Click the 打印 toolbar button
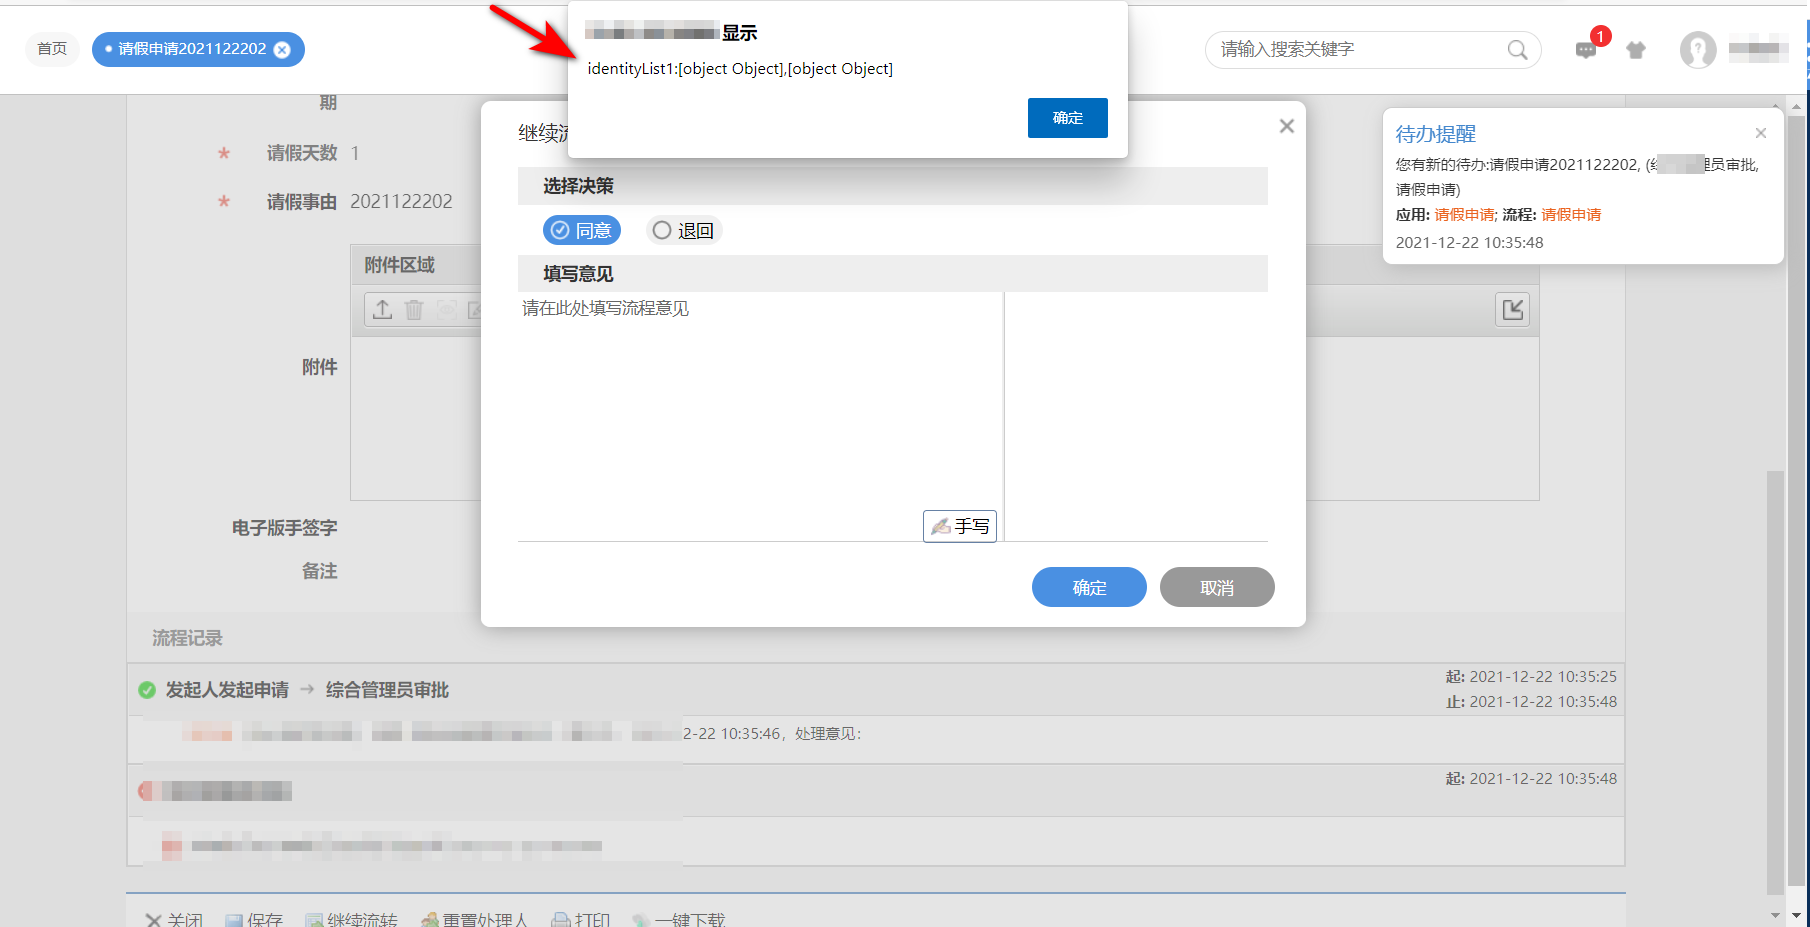 tap(581, 920)
